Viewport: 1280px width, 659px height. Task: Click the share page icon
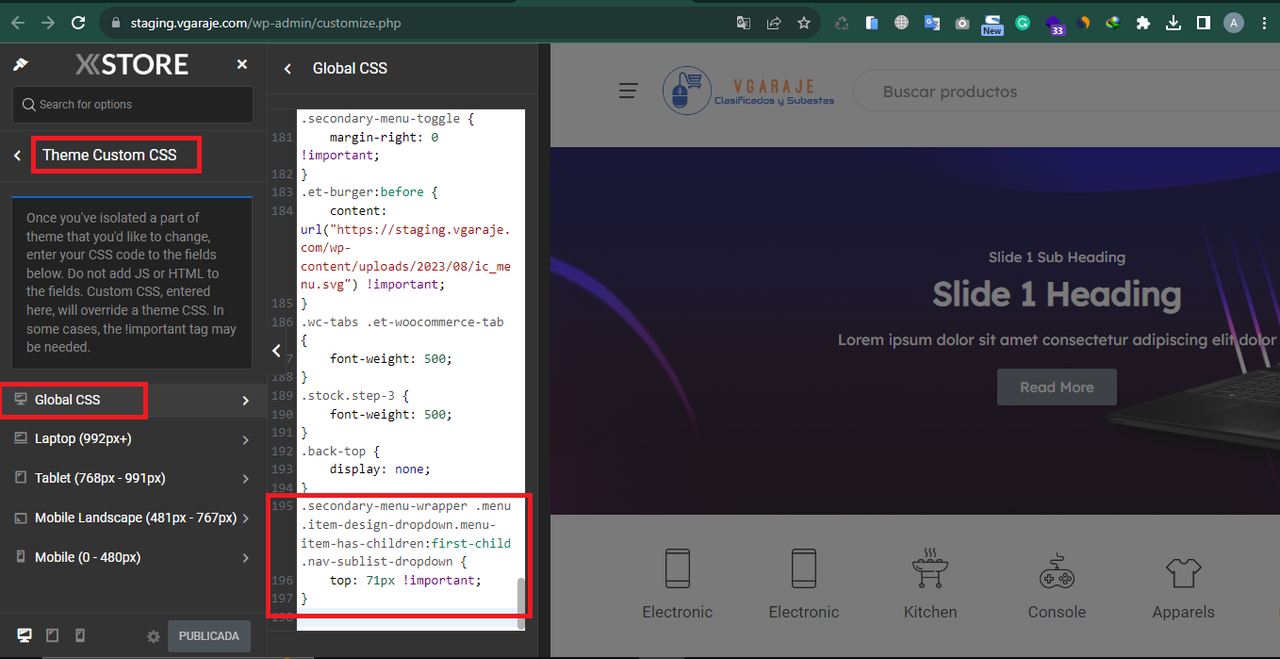774,22
